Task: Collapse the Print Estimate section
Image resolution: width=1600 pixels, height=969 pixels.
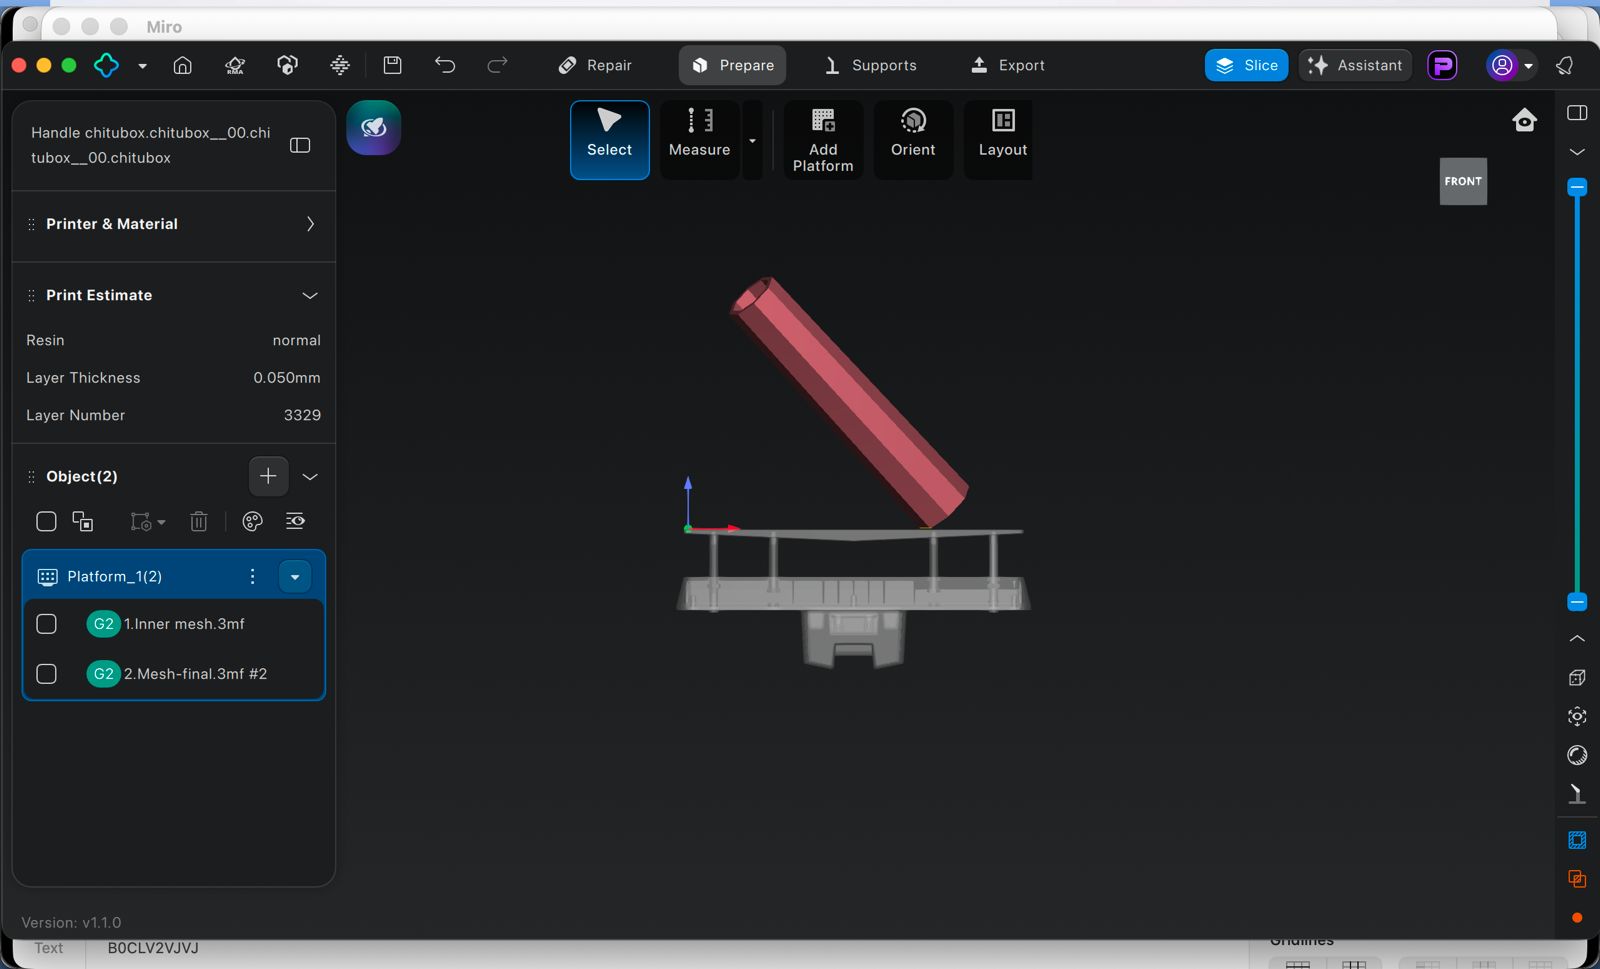Action: (310, 295)
